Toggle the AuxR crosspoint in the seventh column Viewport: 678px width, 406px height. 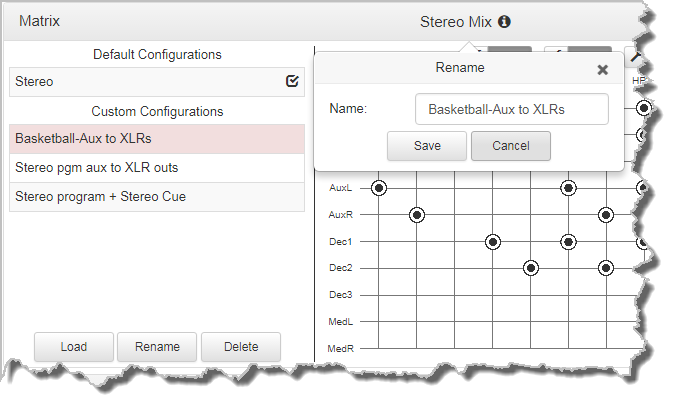click(606, 214)
